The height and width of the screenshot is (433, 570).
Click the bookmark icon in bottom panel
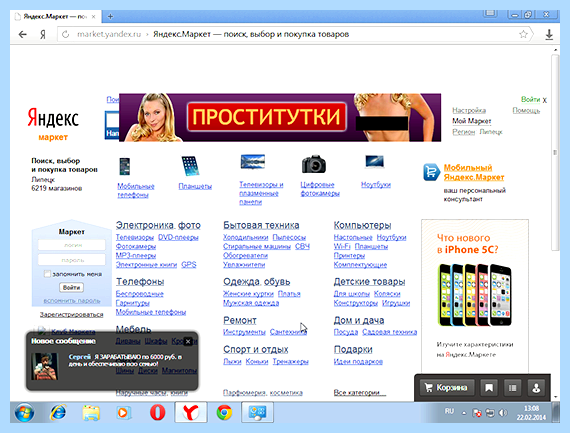[x=489, y=388]
